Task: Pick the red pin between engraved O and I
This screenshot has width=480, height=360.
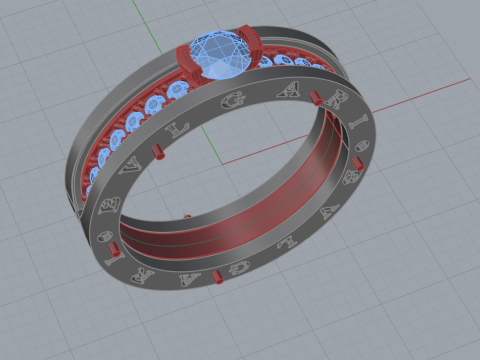Action: (115, 249)
